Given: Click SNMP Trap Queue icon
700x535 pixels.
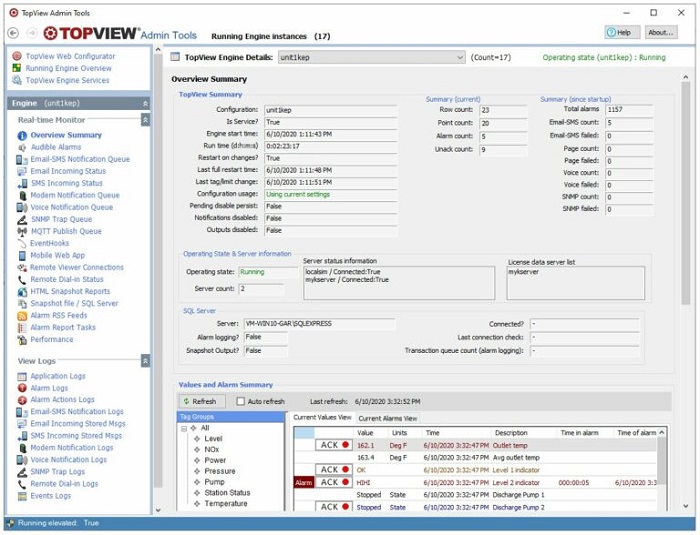Looking at the screenshot, I should point(22,220).
